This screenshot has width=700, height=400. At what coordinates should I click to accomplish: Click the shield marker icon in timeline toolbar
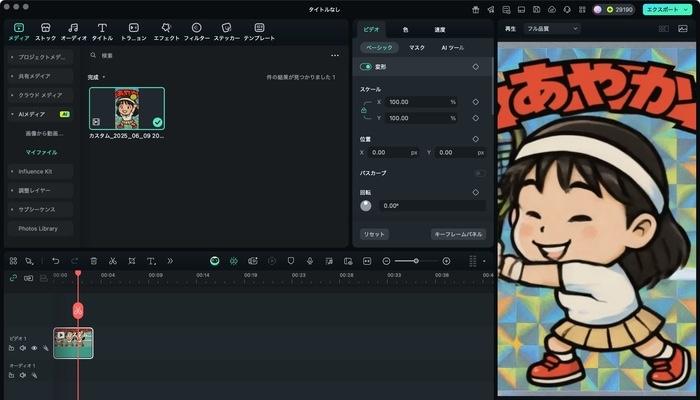point(291,261)
